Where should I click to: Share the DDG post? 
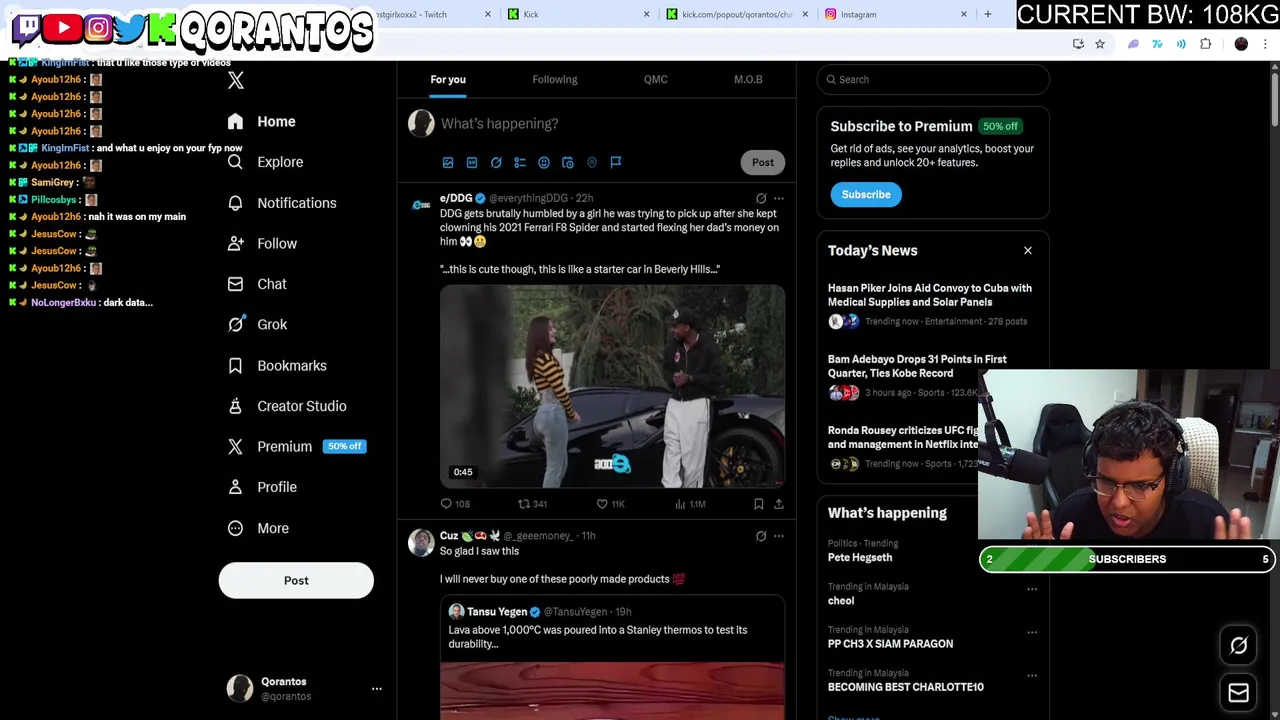[779, 504]
